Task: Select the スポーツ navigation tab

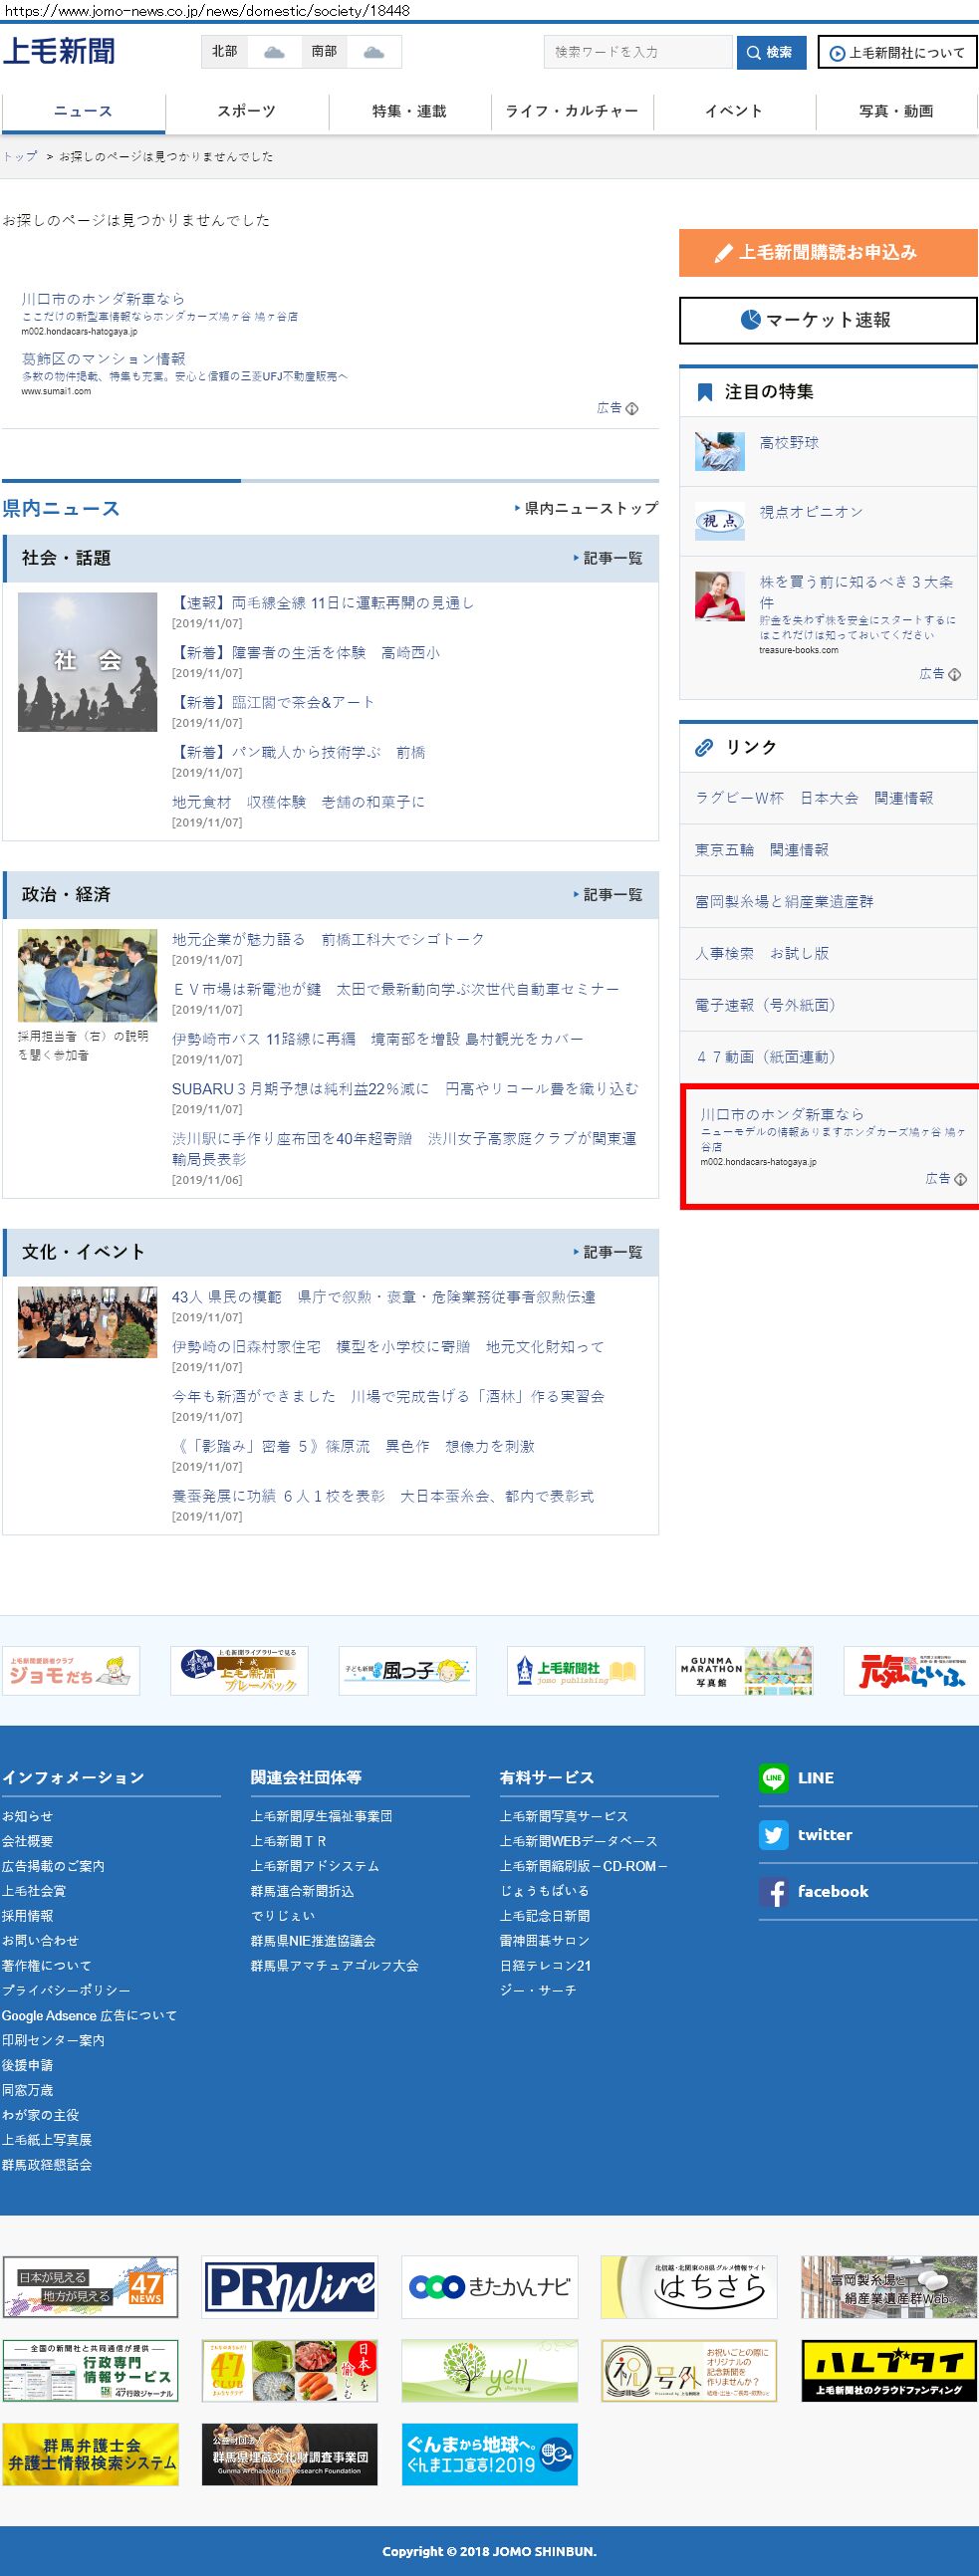Action: (x=246, y=111)
